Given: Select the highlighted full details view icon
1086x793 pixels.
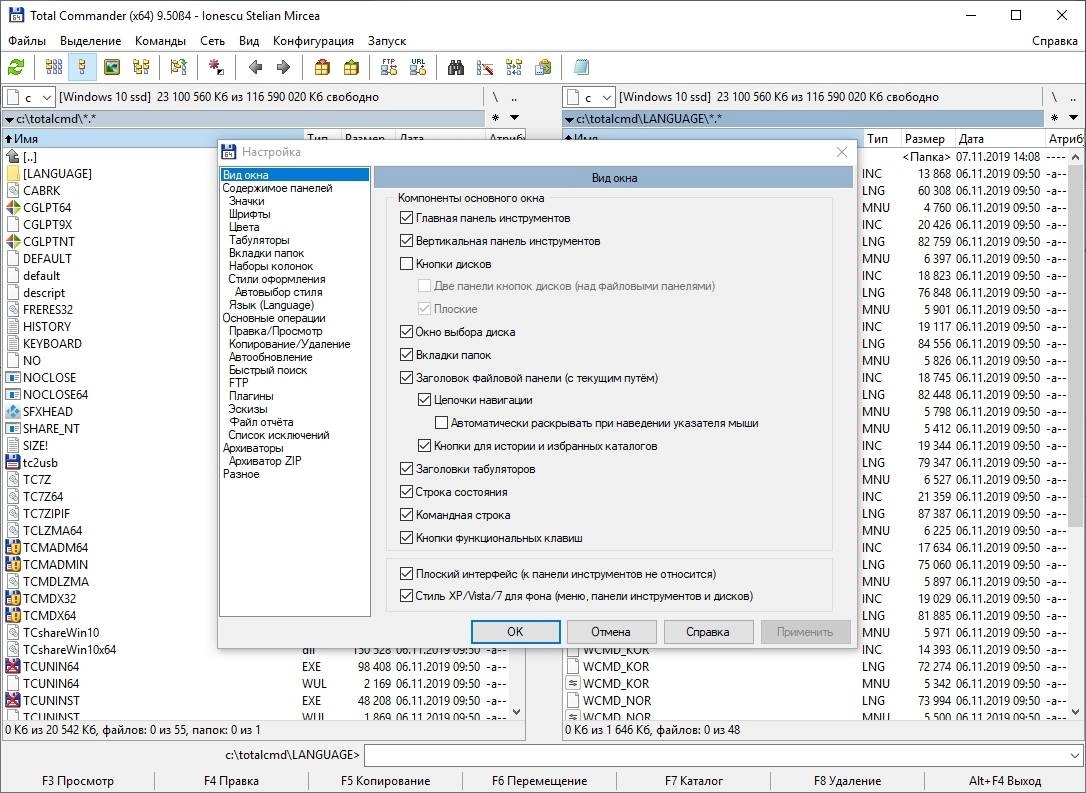Looking at the screenshot, I should tap(82, 67).
